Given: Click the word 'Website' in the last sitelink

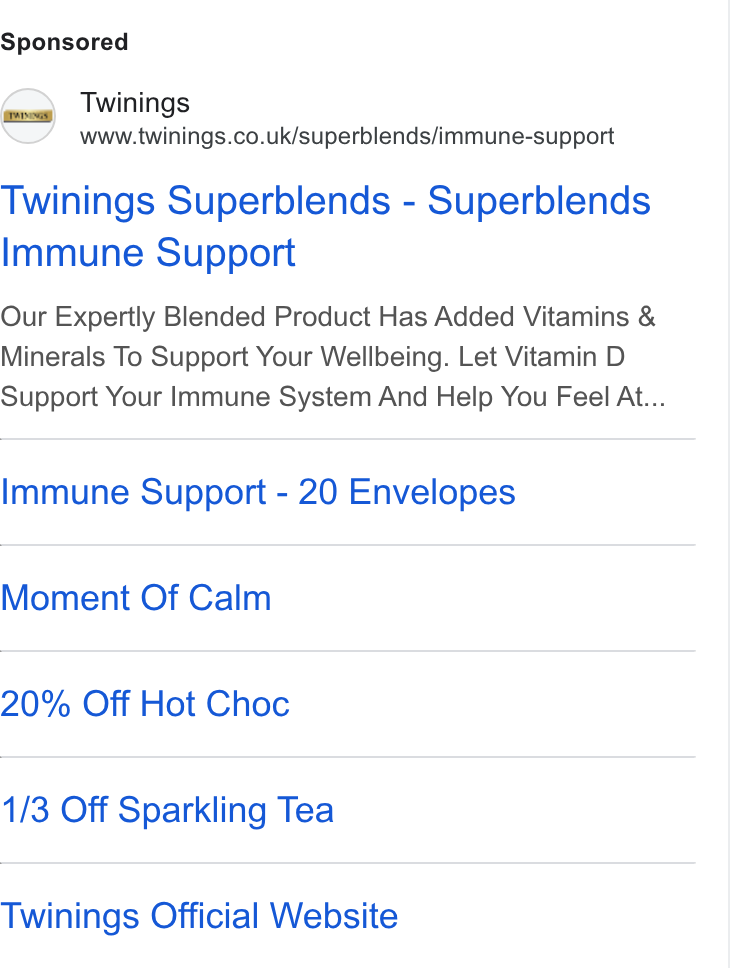Looking at the screenshot, I should point(334,916).
